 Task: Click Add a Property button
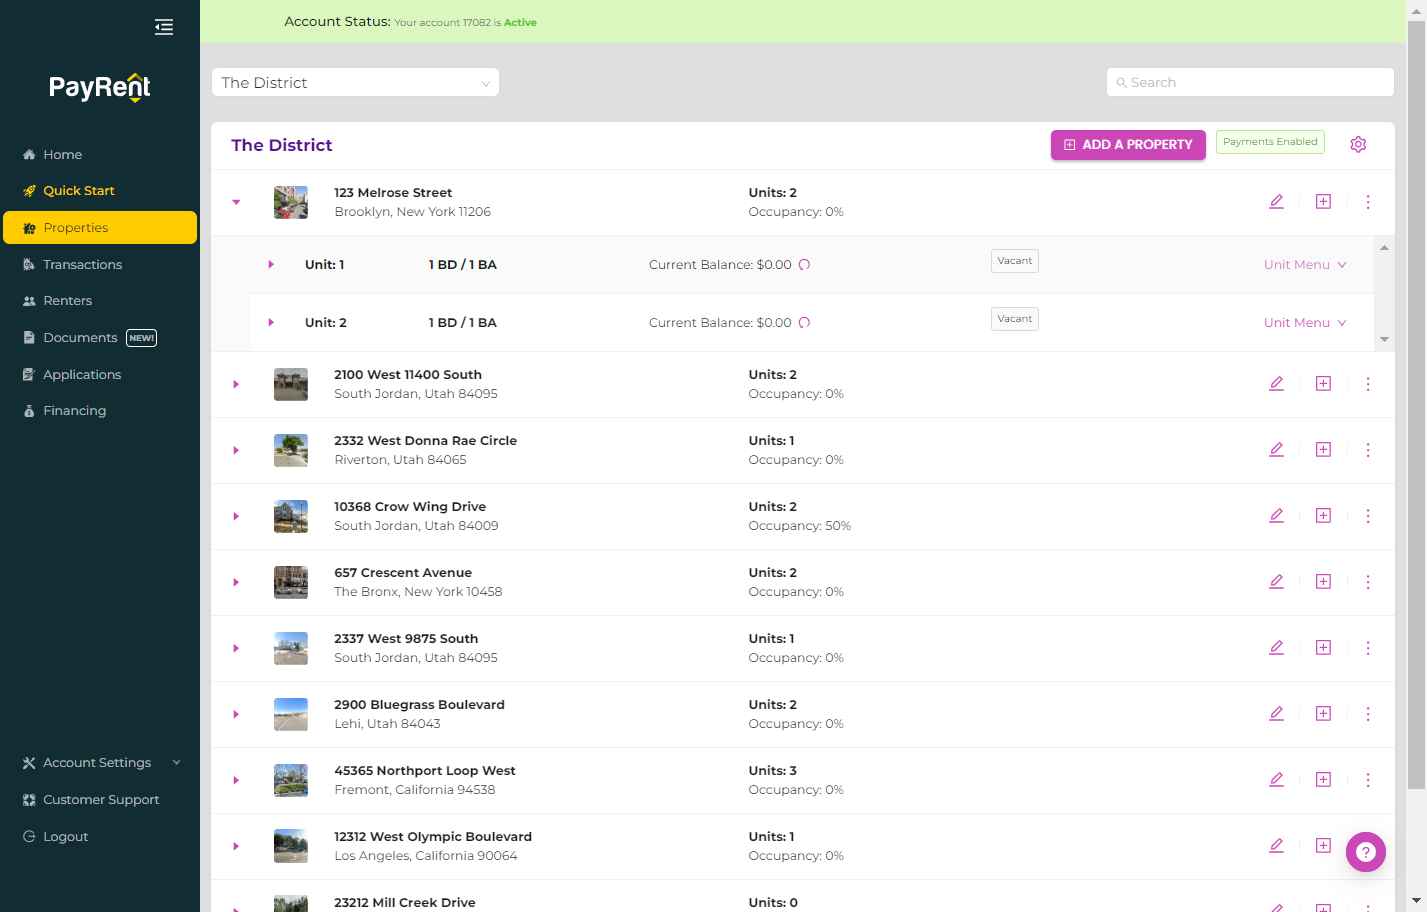pos(1128,144)
